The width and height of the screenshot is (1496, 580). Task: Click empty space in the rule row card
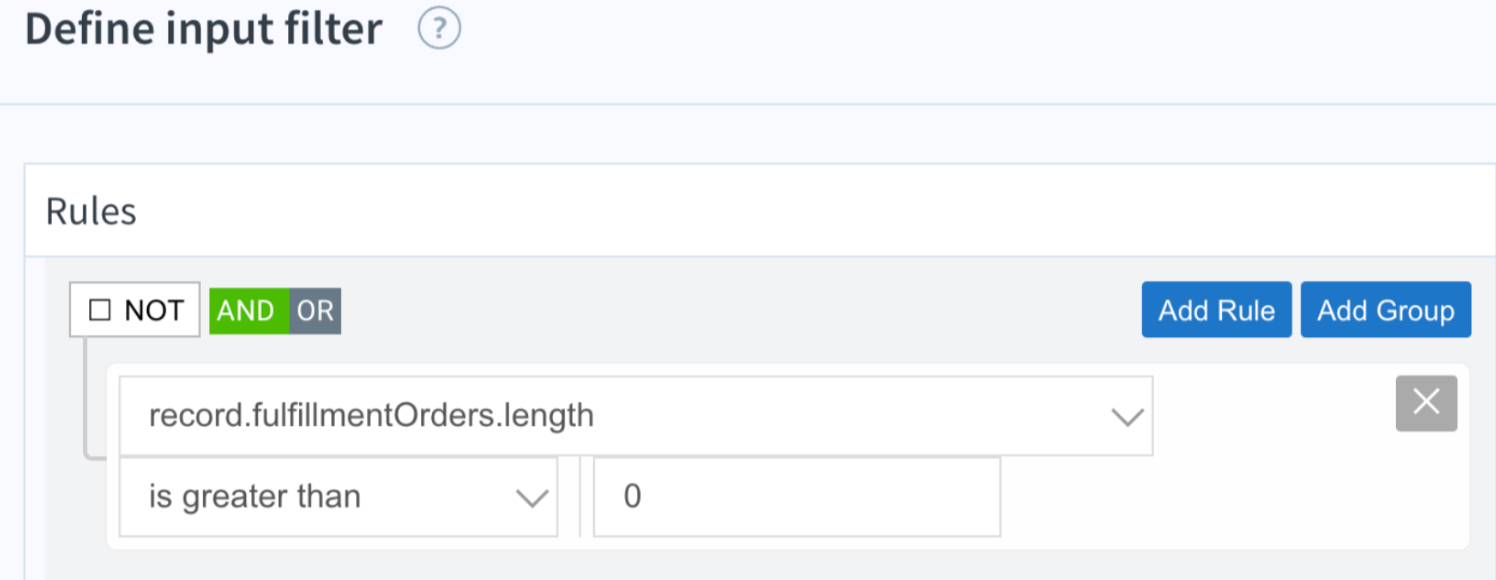click(1230, 497)
